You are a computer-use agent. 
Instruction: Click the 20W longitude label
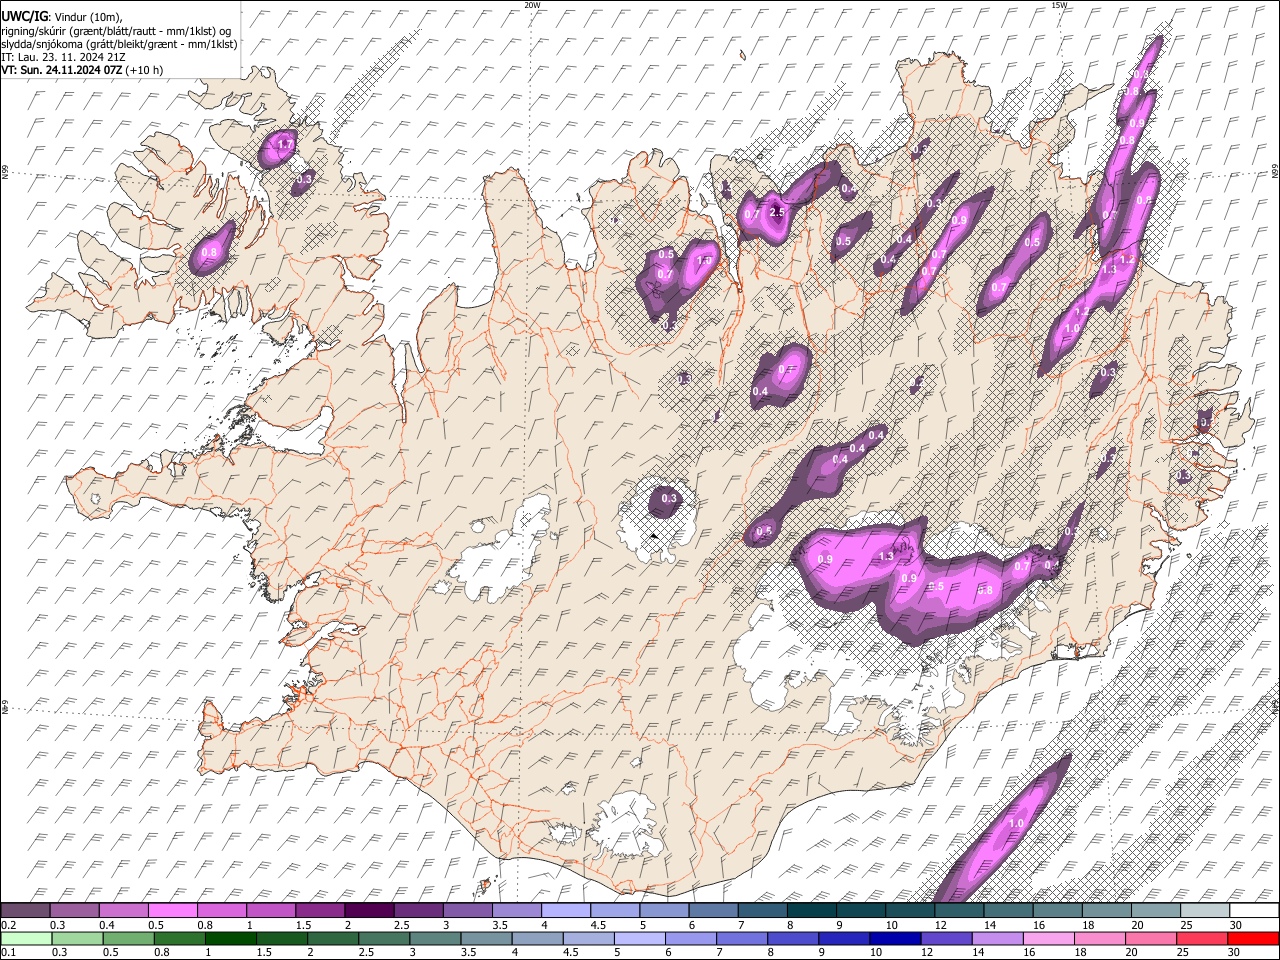coord(532,5)
